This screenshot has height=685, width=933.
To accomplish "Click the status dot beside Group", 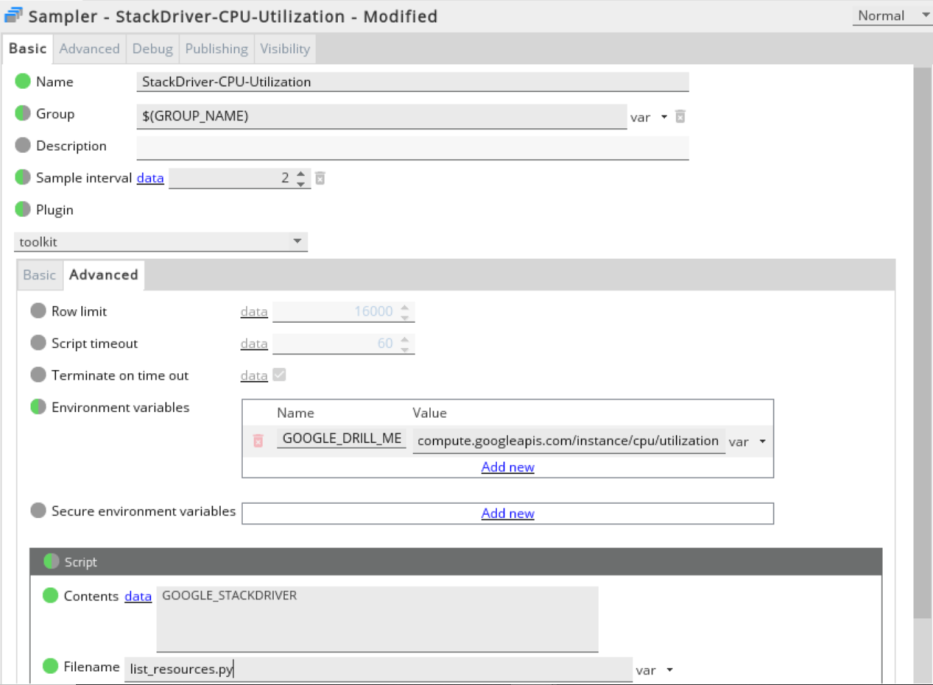I will tap(23, 113).
